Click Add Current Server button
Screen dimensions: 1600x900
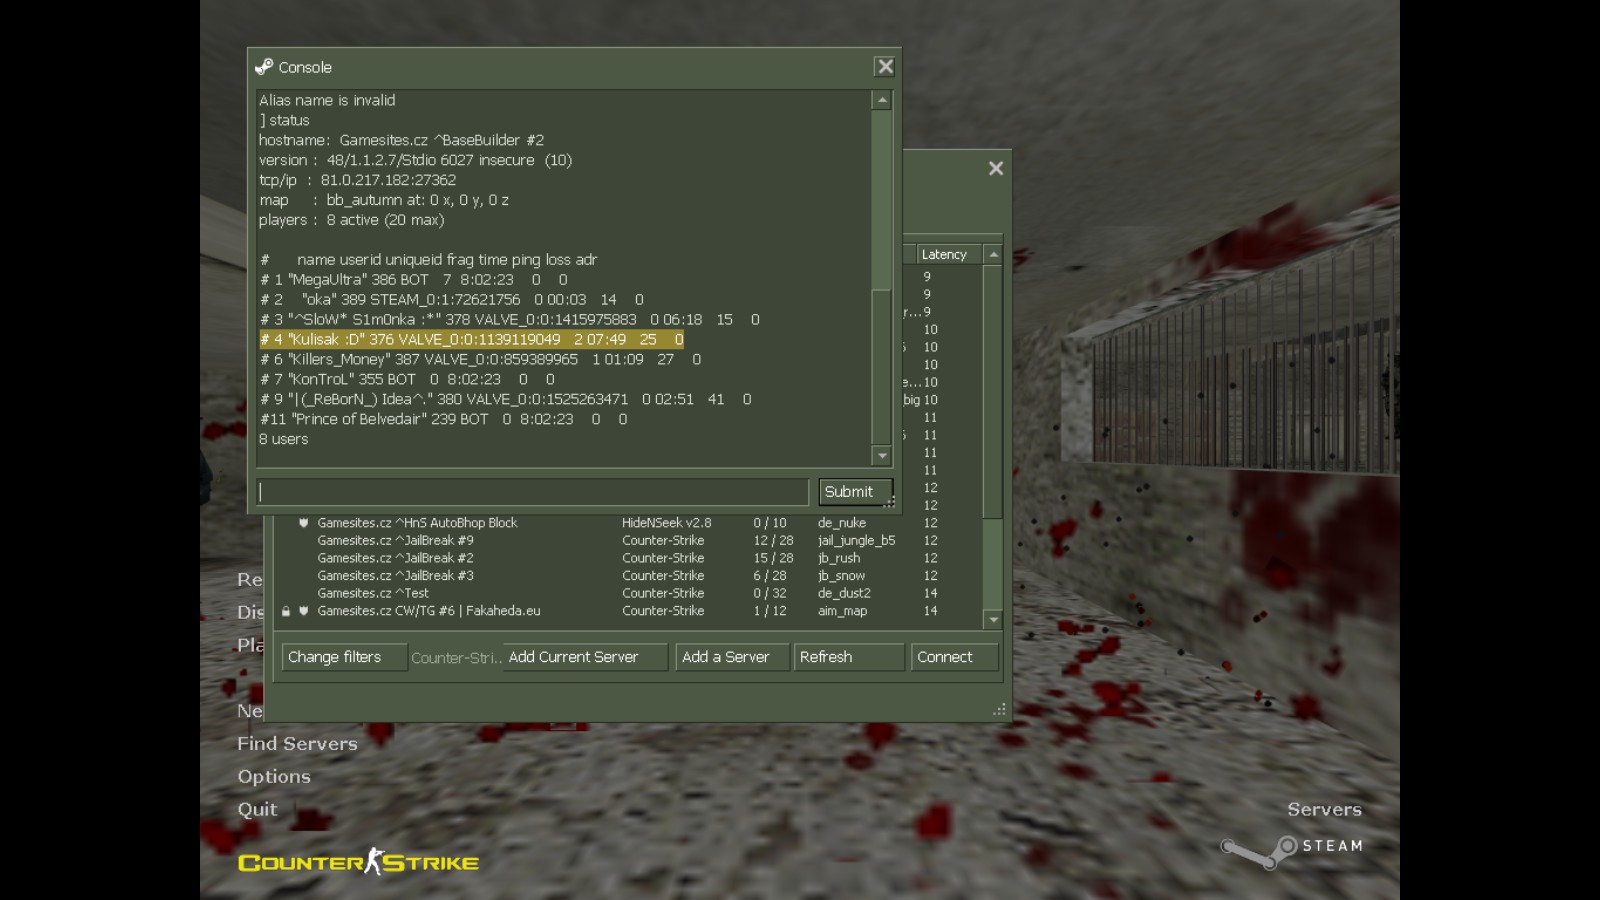585,657
